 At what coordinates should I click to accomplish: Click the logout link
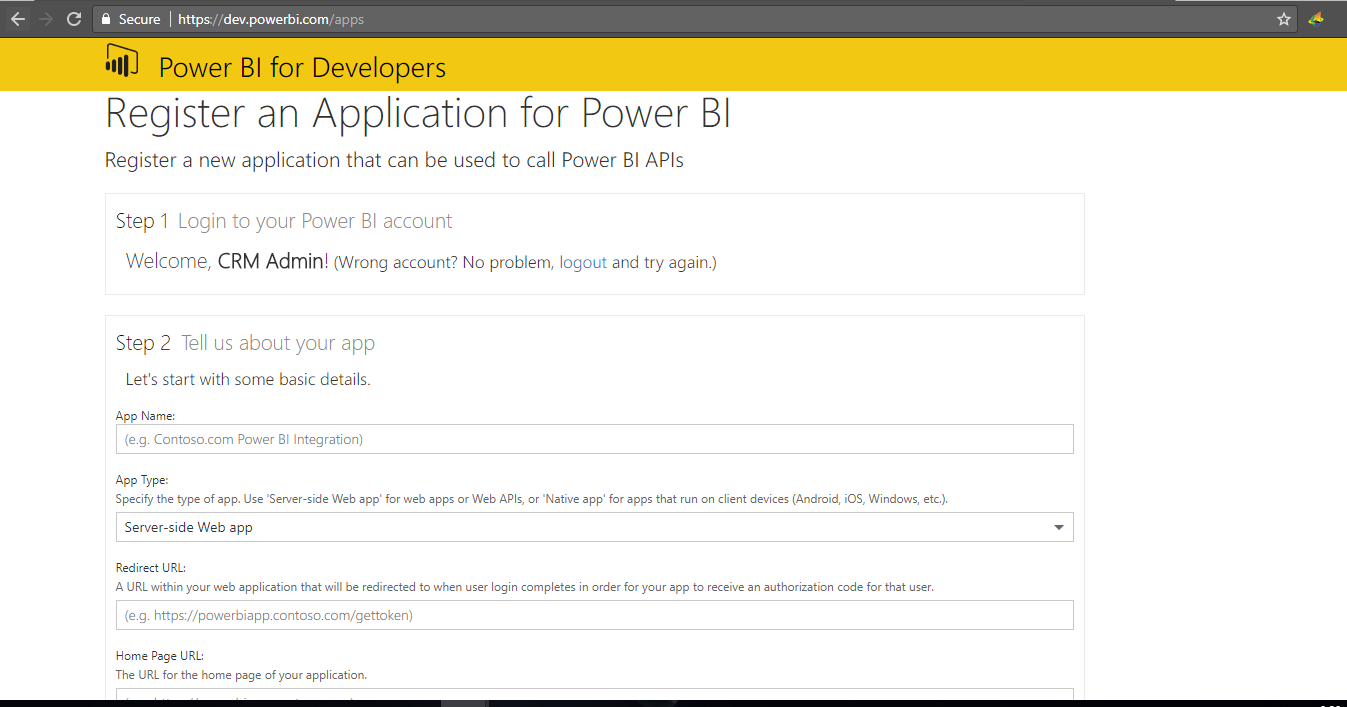click(x=583, y=262)
